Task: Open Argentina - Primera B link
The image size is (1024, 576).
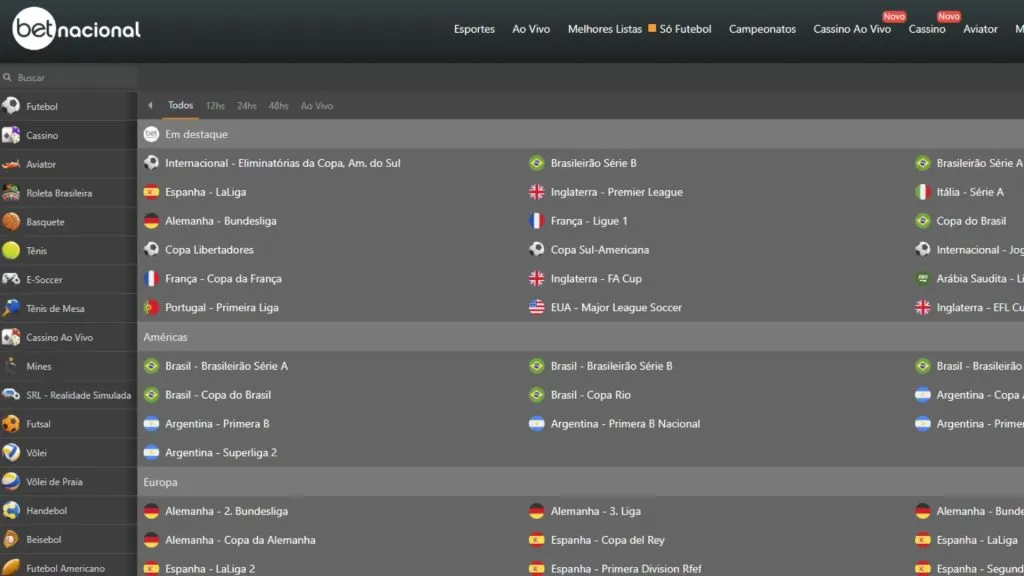Action: (217, 423)
